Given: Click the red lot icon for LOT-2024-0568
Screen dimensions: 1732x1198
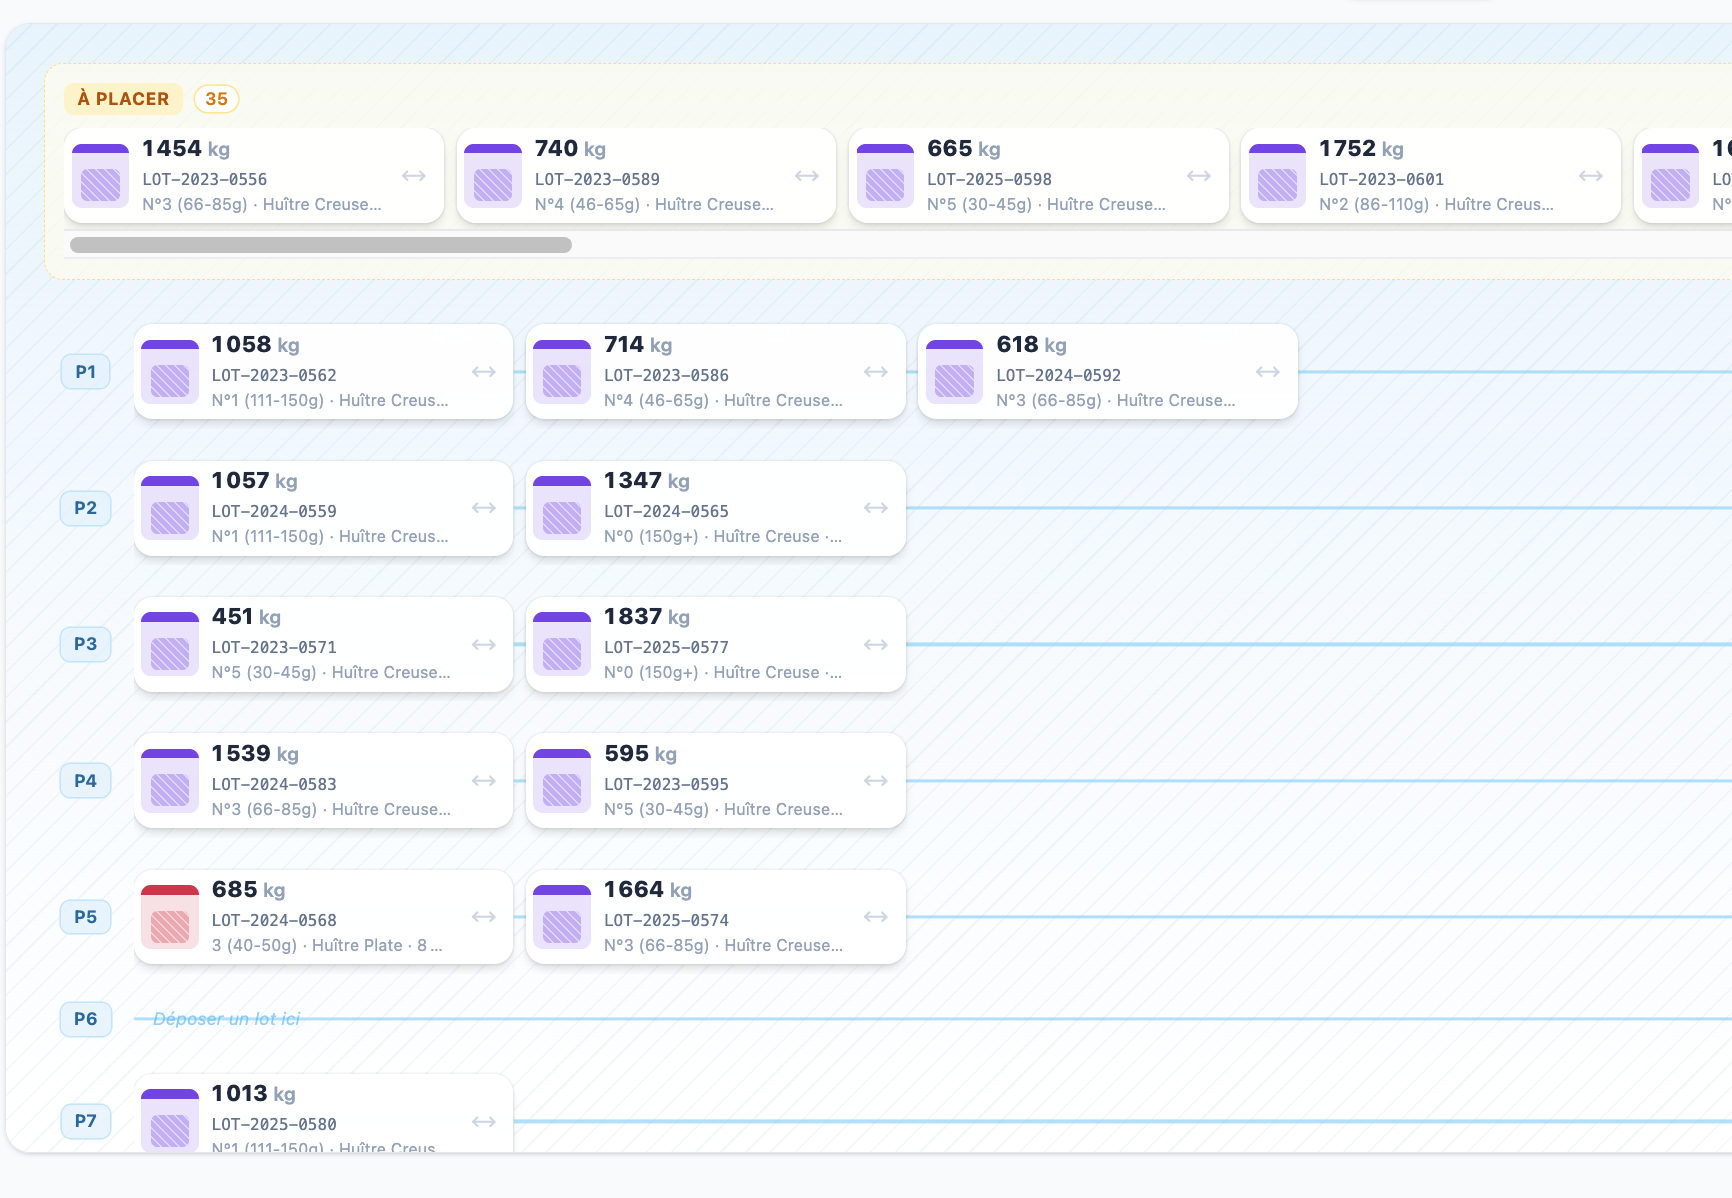Looking at the screenshot, I should click(170, 916).
